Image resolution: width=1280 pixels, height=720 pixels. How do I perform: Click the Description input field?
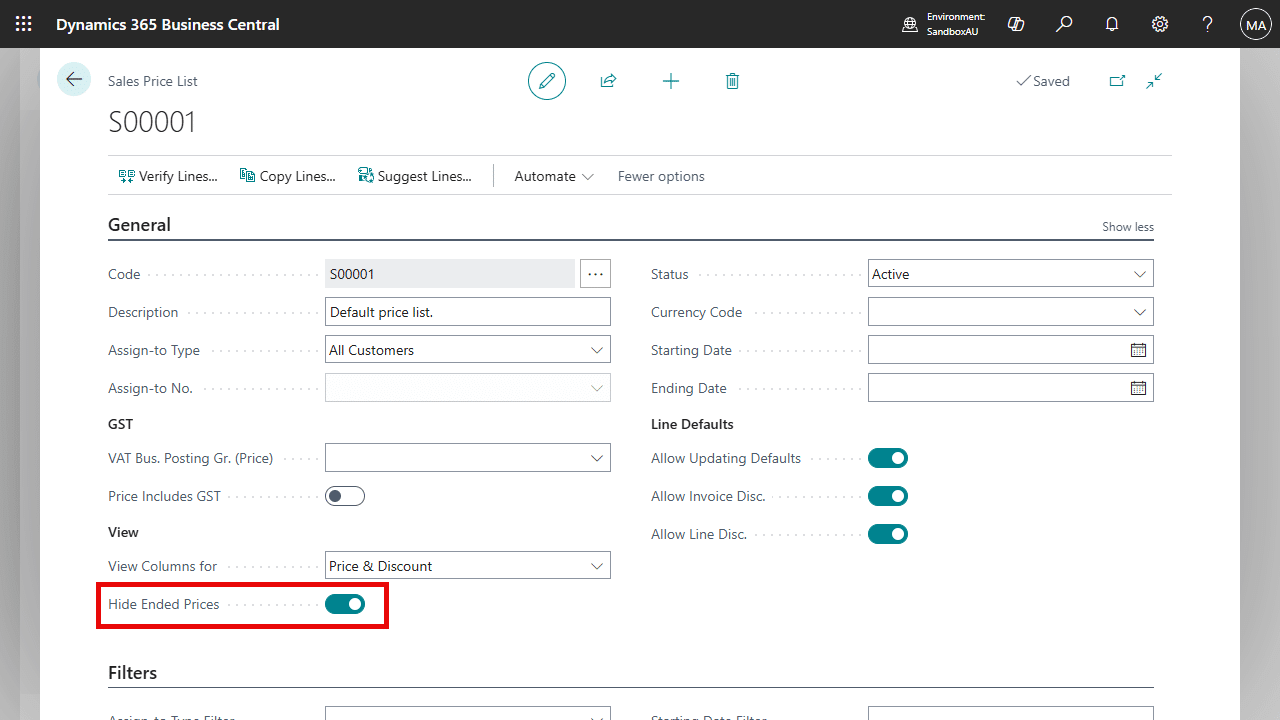(468, 312)
